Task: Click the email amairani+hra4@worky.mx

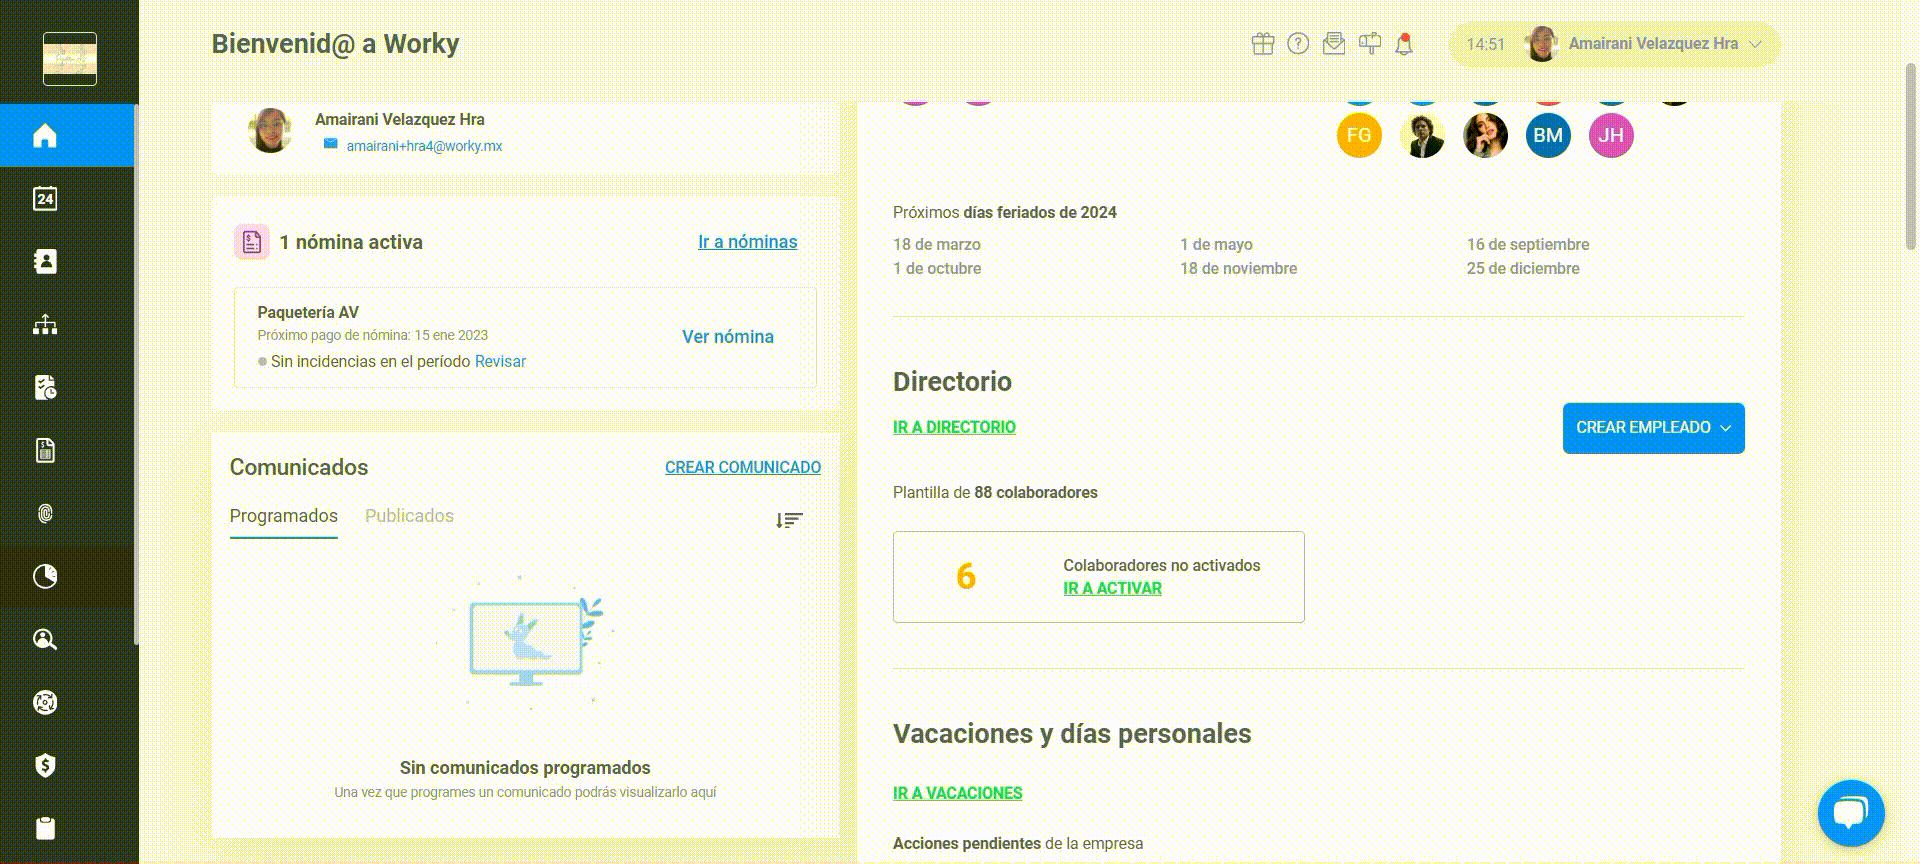Action: [x=424, y=146]
